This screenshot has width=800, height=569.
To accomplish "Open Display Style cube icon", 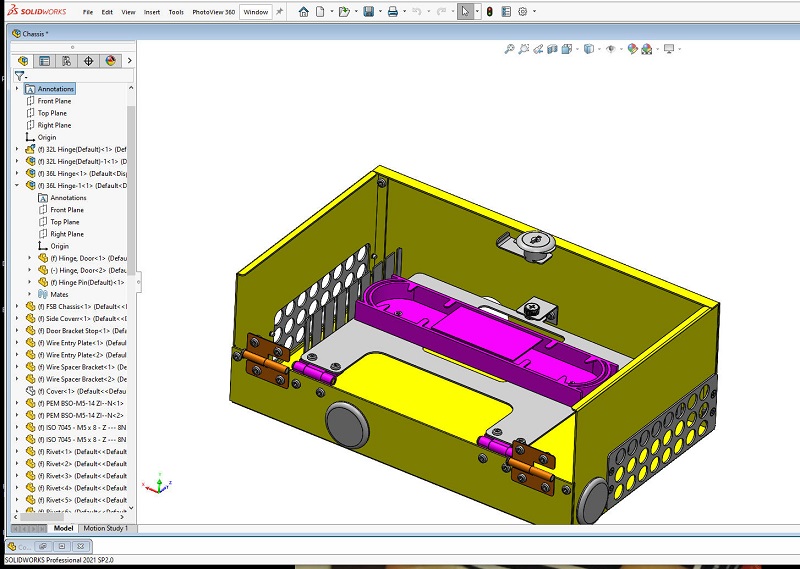I will 589,49.
